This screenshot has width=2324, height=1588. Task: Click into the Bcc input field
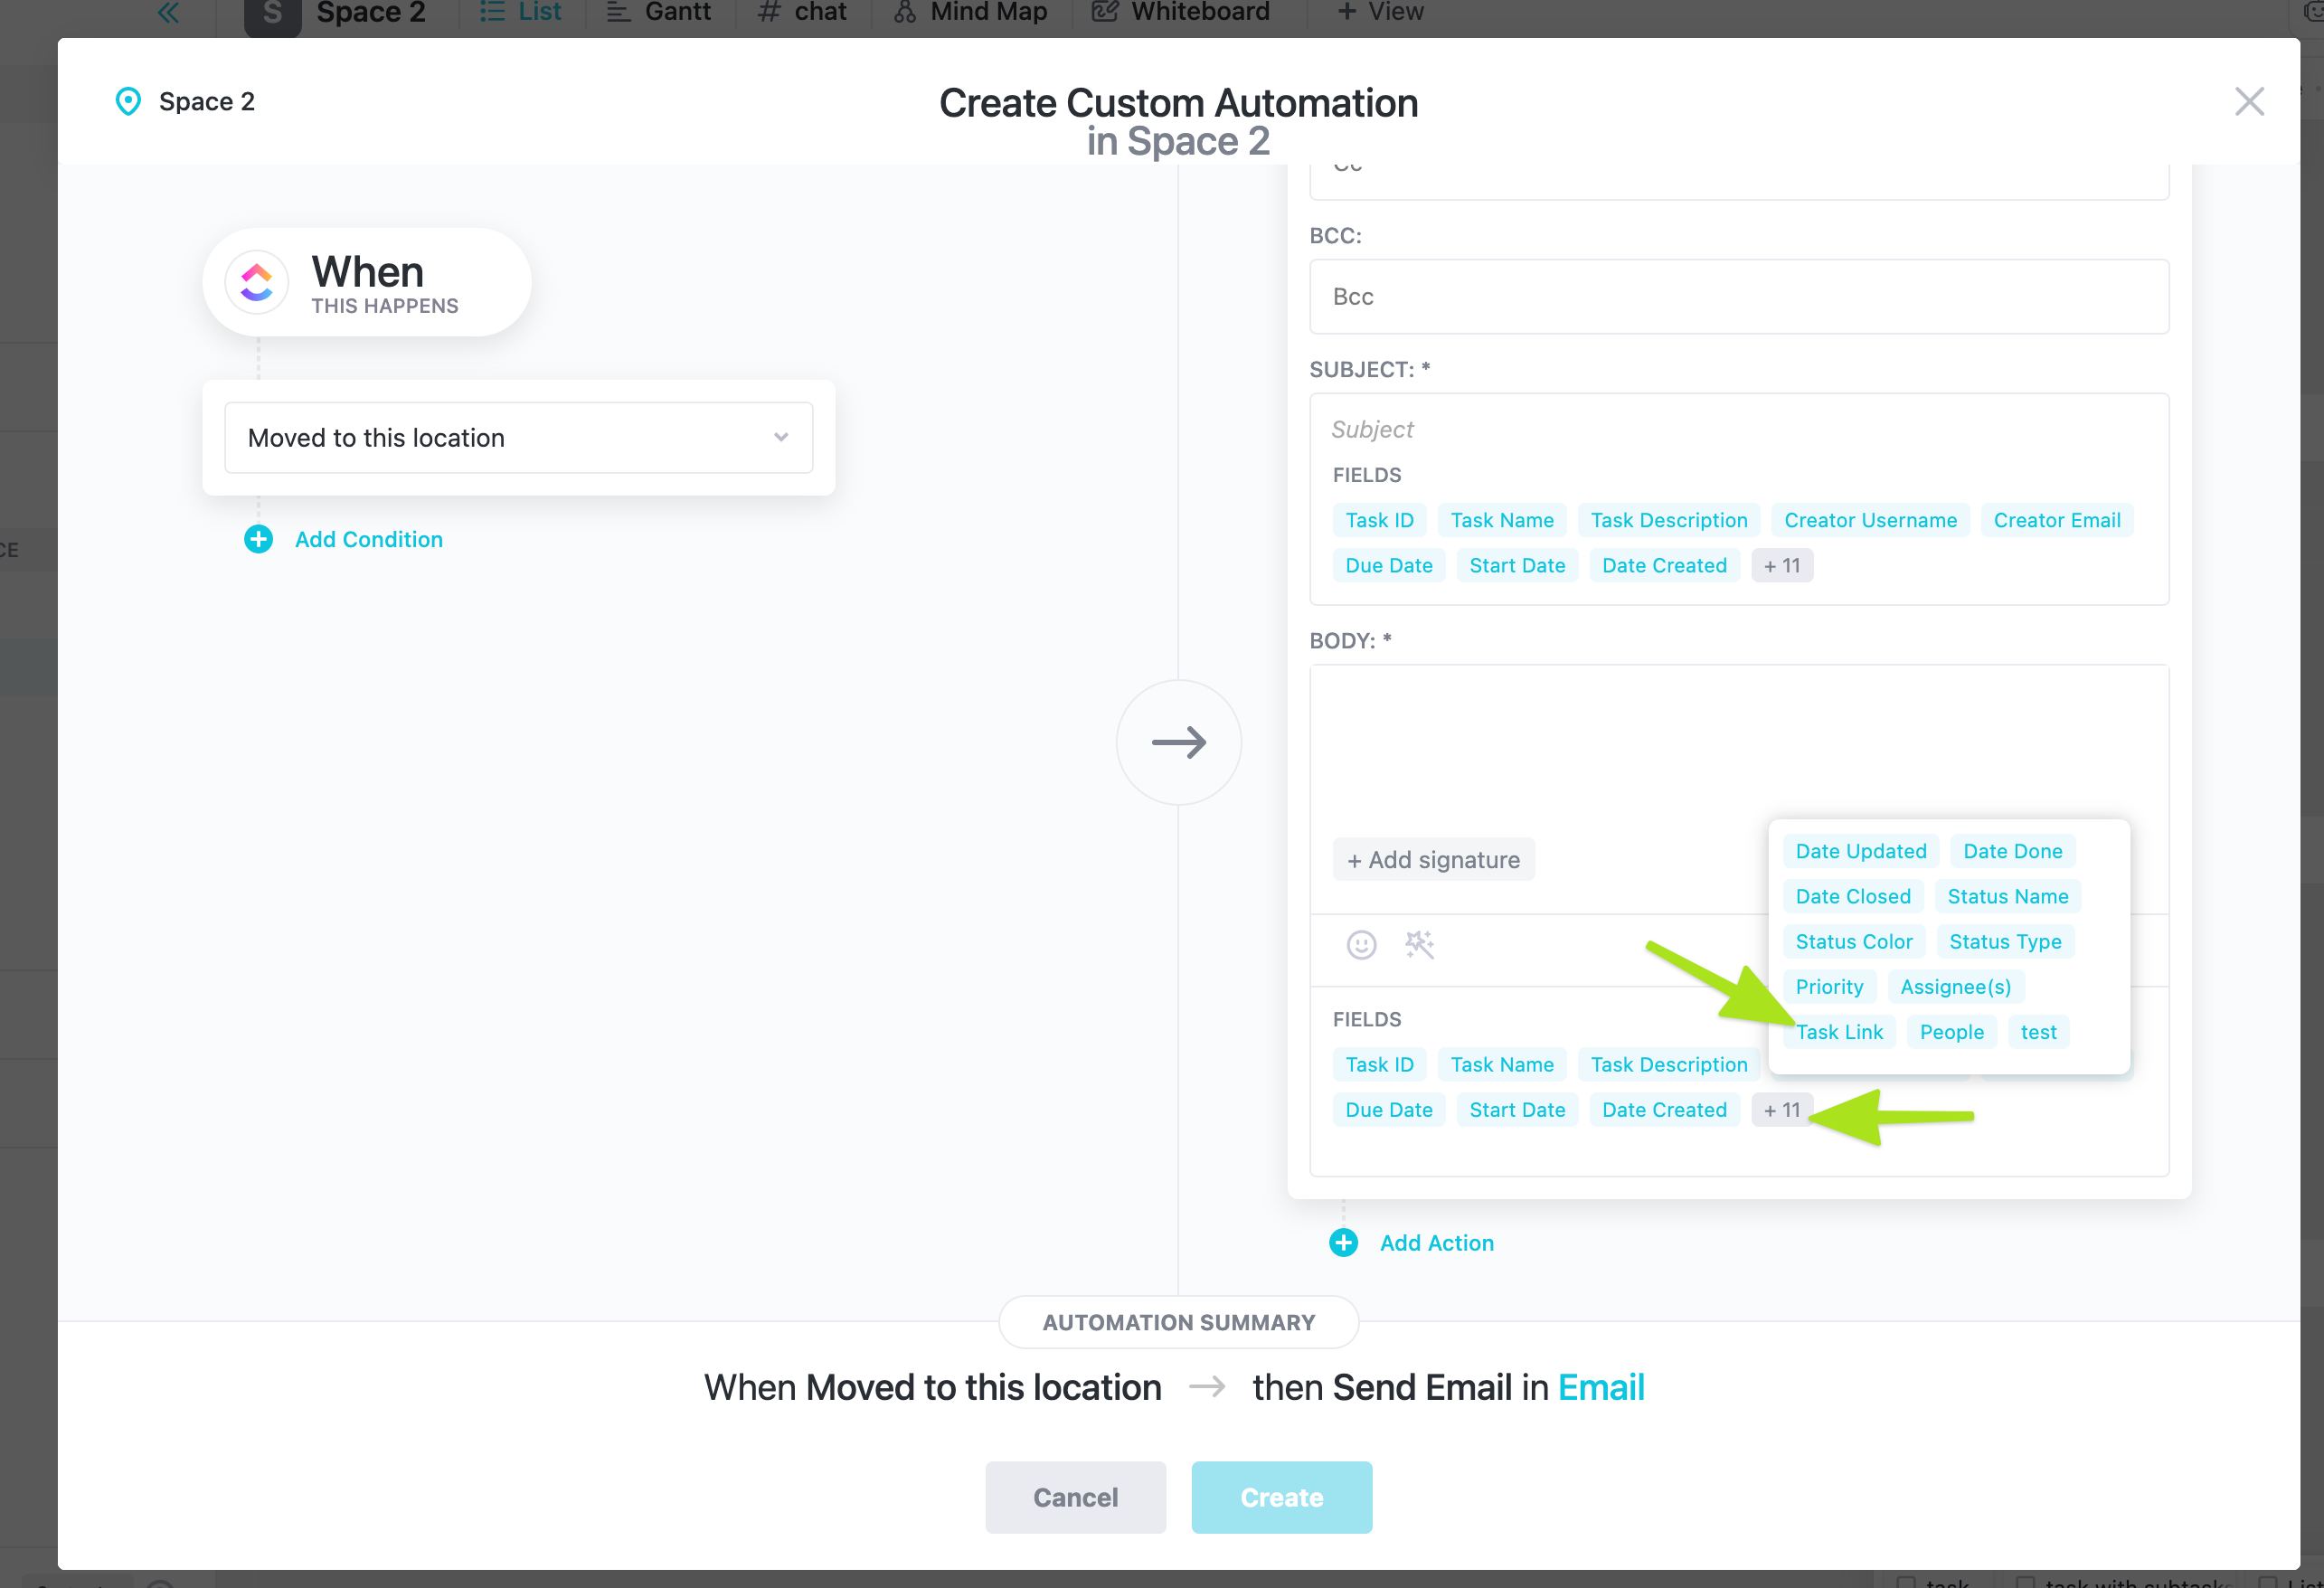pyautogui.click(x=1738, y=297)
